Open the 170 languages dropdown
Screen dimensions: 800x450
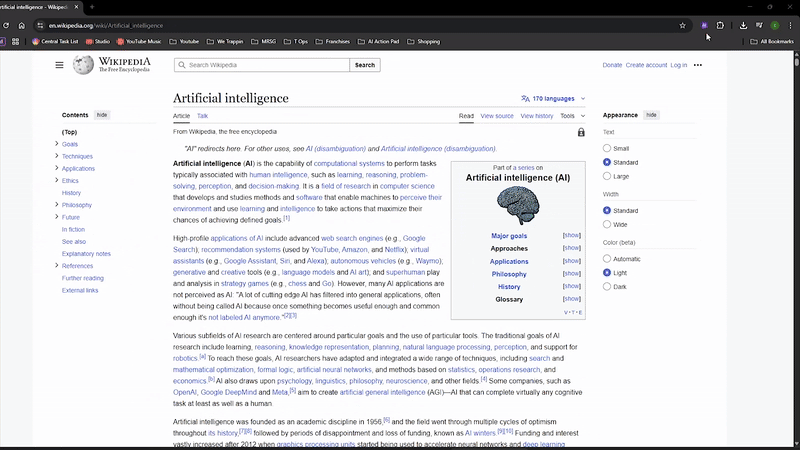pyautogui.click(x=553, y=99)
